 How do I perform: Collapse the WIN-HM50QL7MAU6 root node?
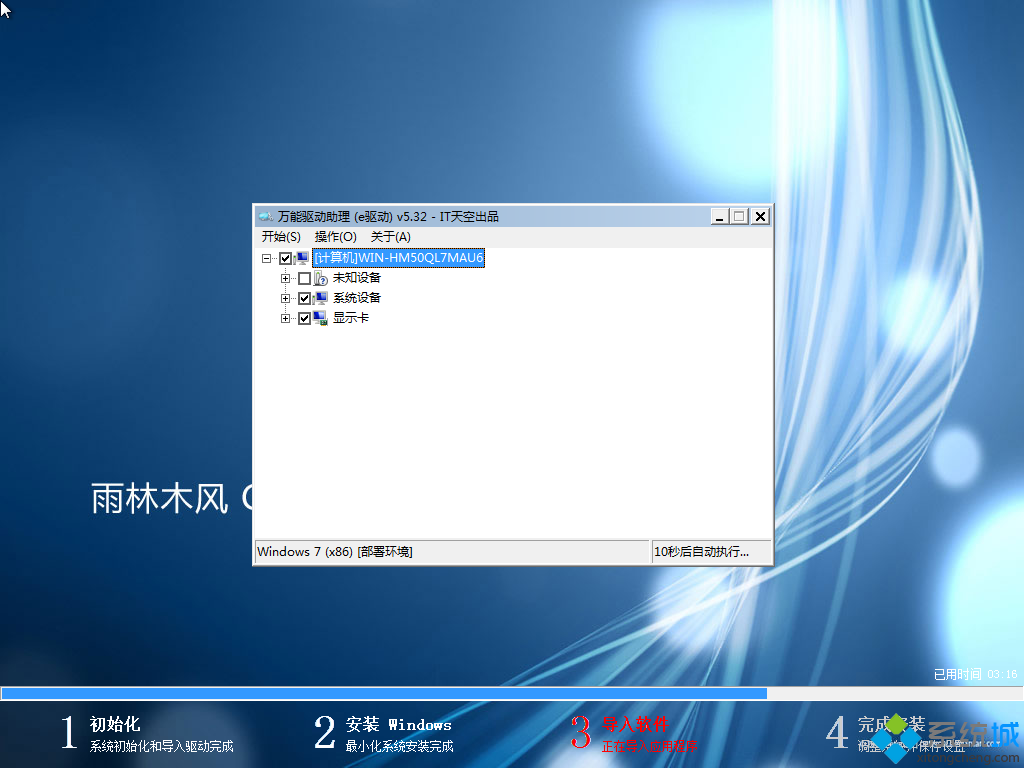pyautogui.click(x=265, y=258)
